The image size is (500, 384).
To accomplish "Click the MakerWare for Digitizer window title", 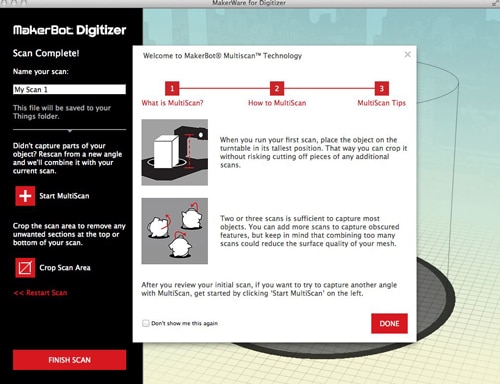I will [249, 3].
